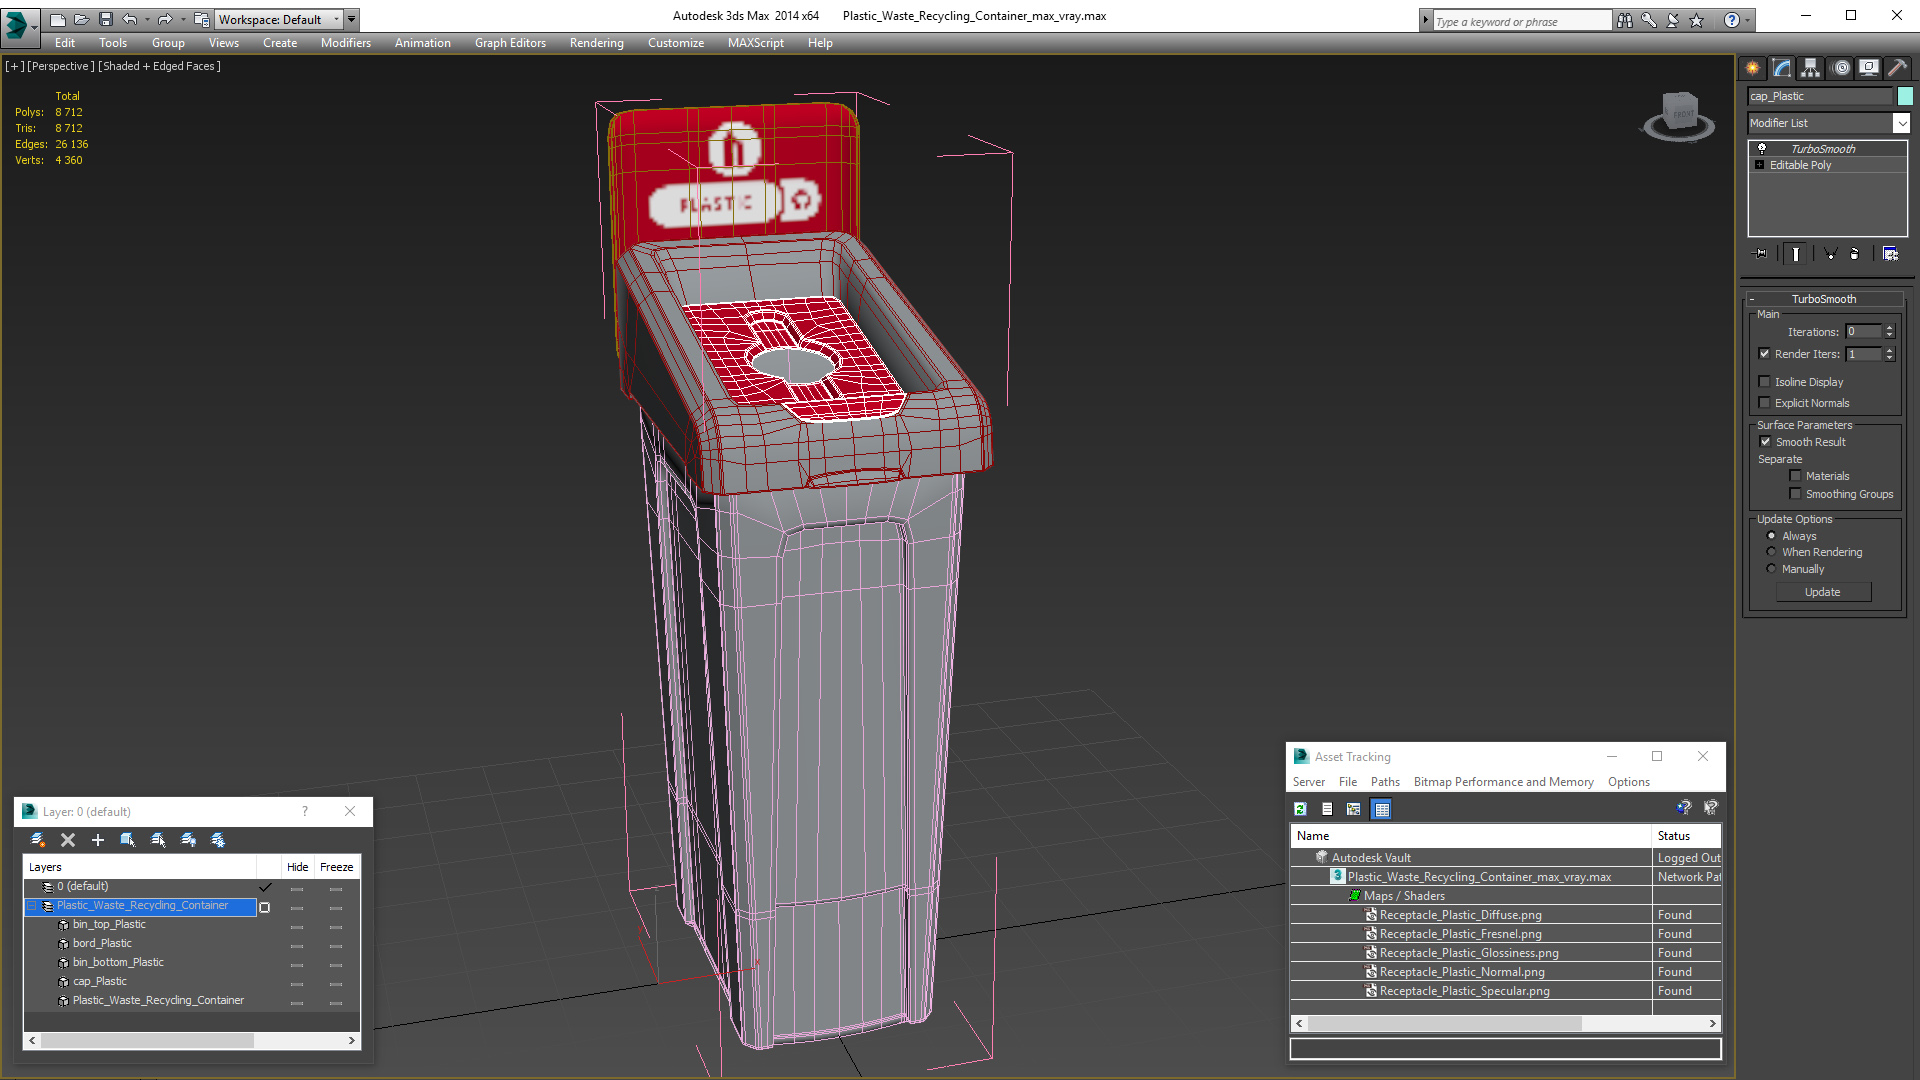The image size is (1920, 1080).
Task: Click Configure Modifier Sets icon
Action: point(1890,254)
